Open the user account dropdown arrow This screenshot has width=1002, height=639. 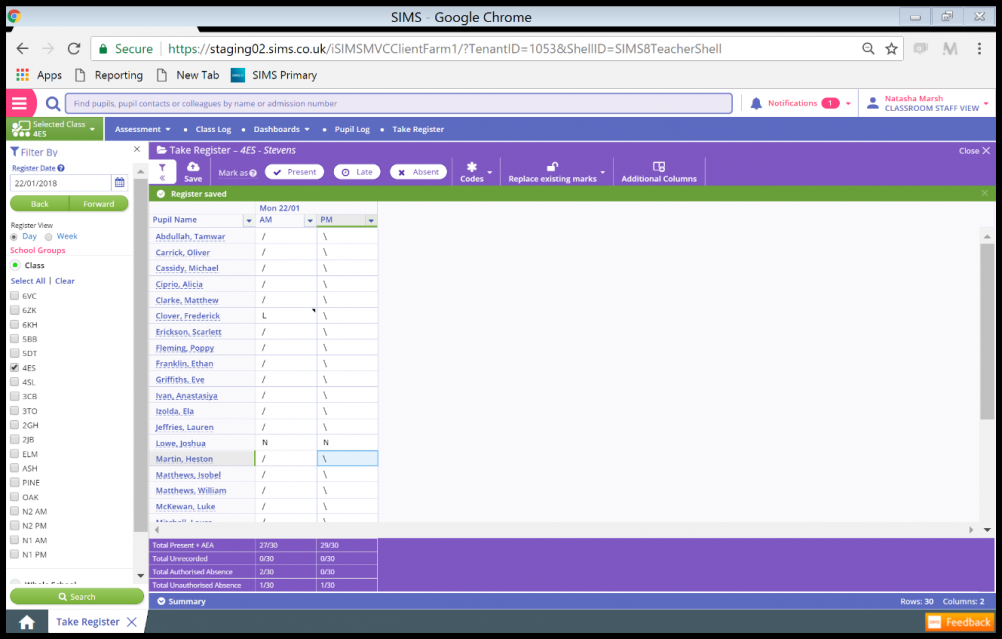point(986,104)
